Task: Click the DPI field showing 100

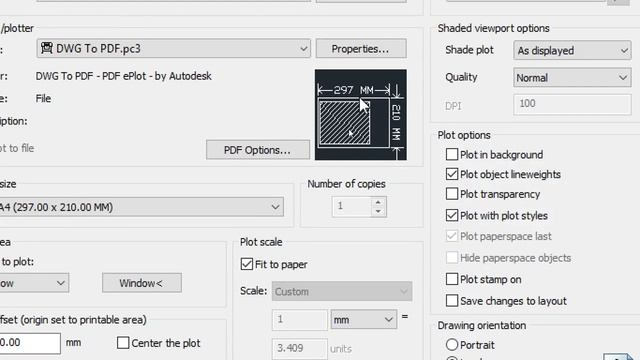Action: (x=572, y=104)
